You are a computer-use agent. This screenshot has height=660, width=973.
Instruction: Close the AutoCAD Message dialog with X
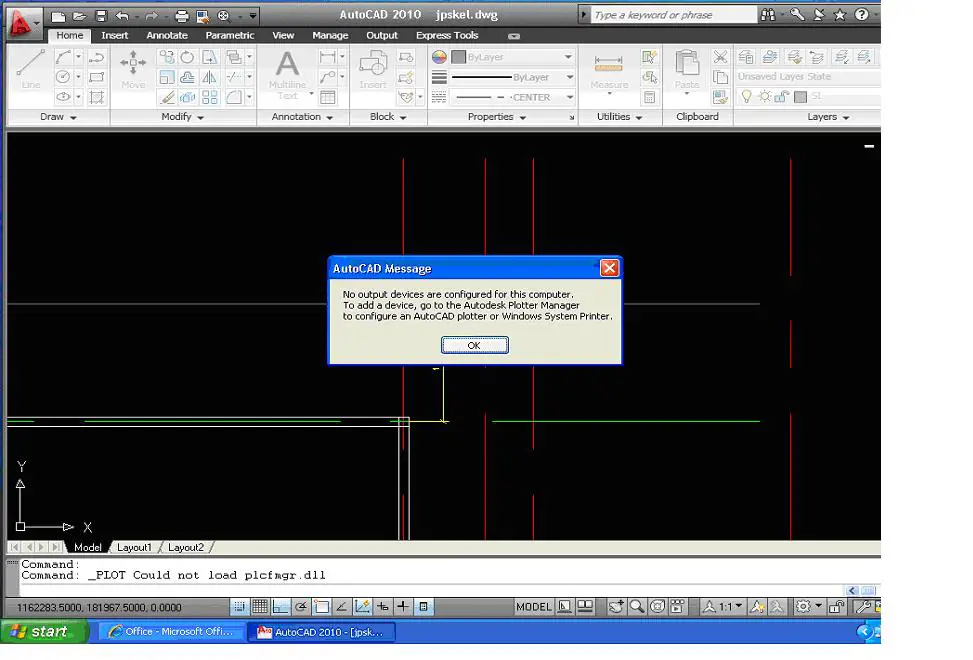click(609, 268)
